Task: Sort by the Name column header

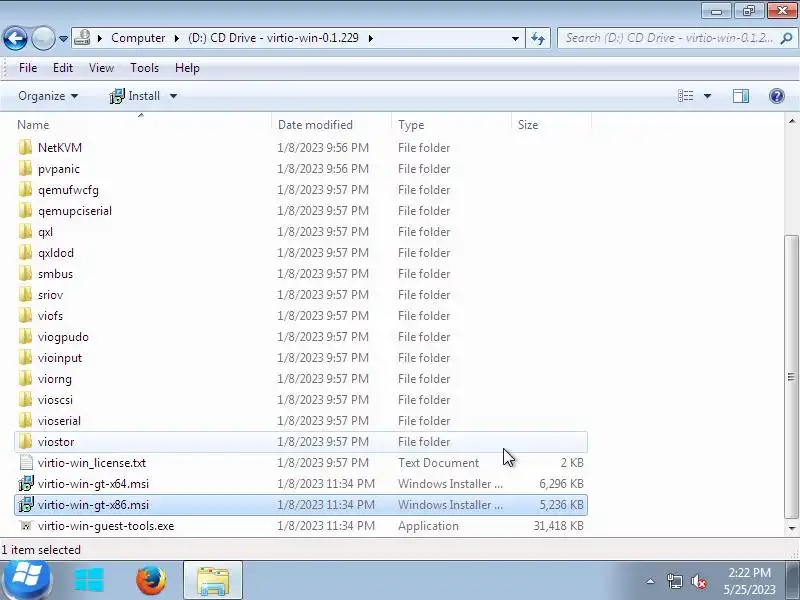Action: [33, 125]
